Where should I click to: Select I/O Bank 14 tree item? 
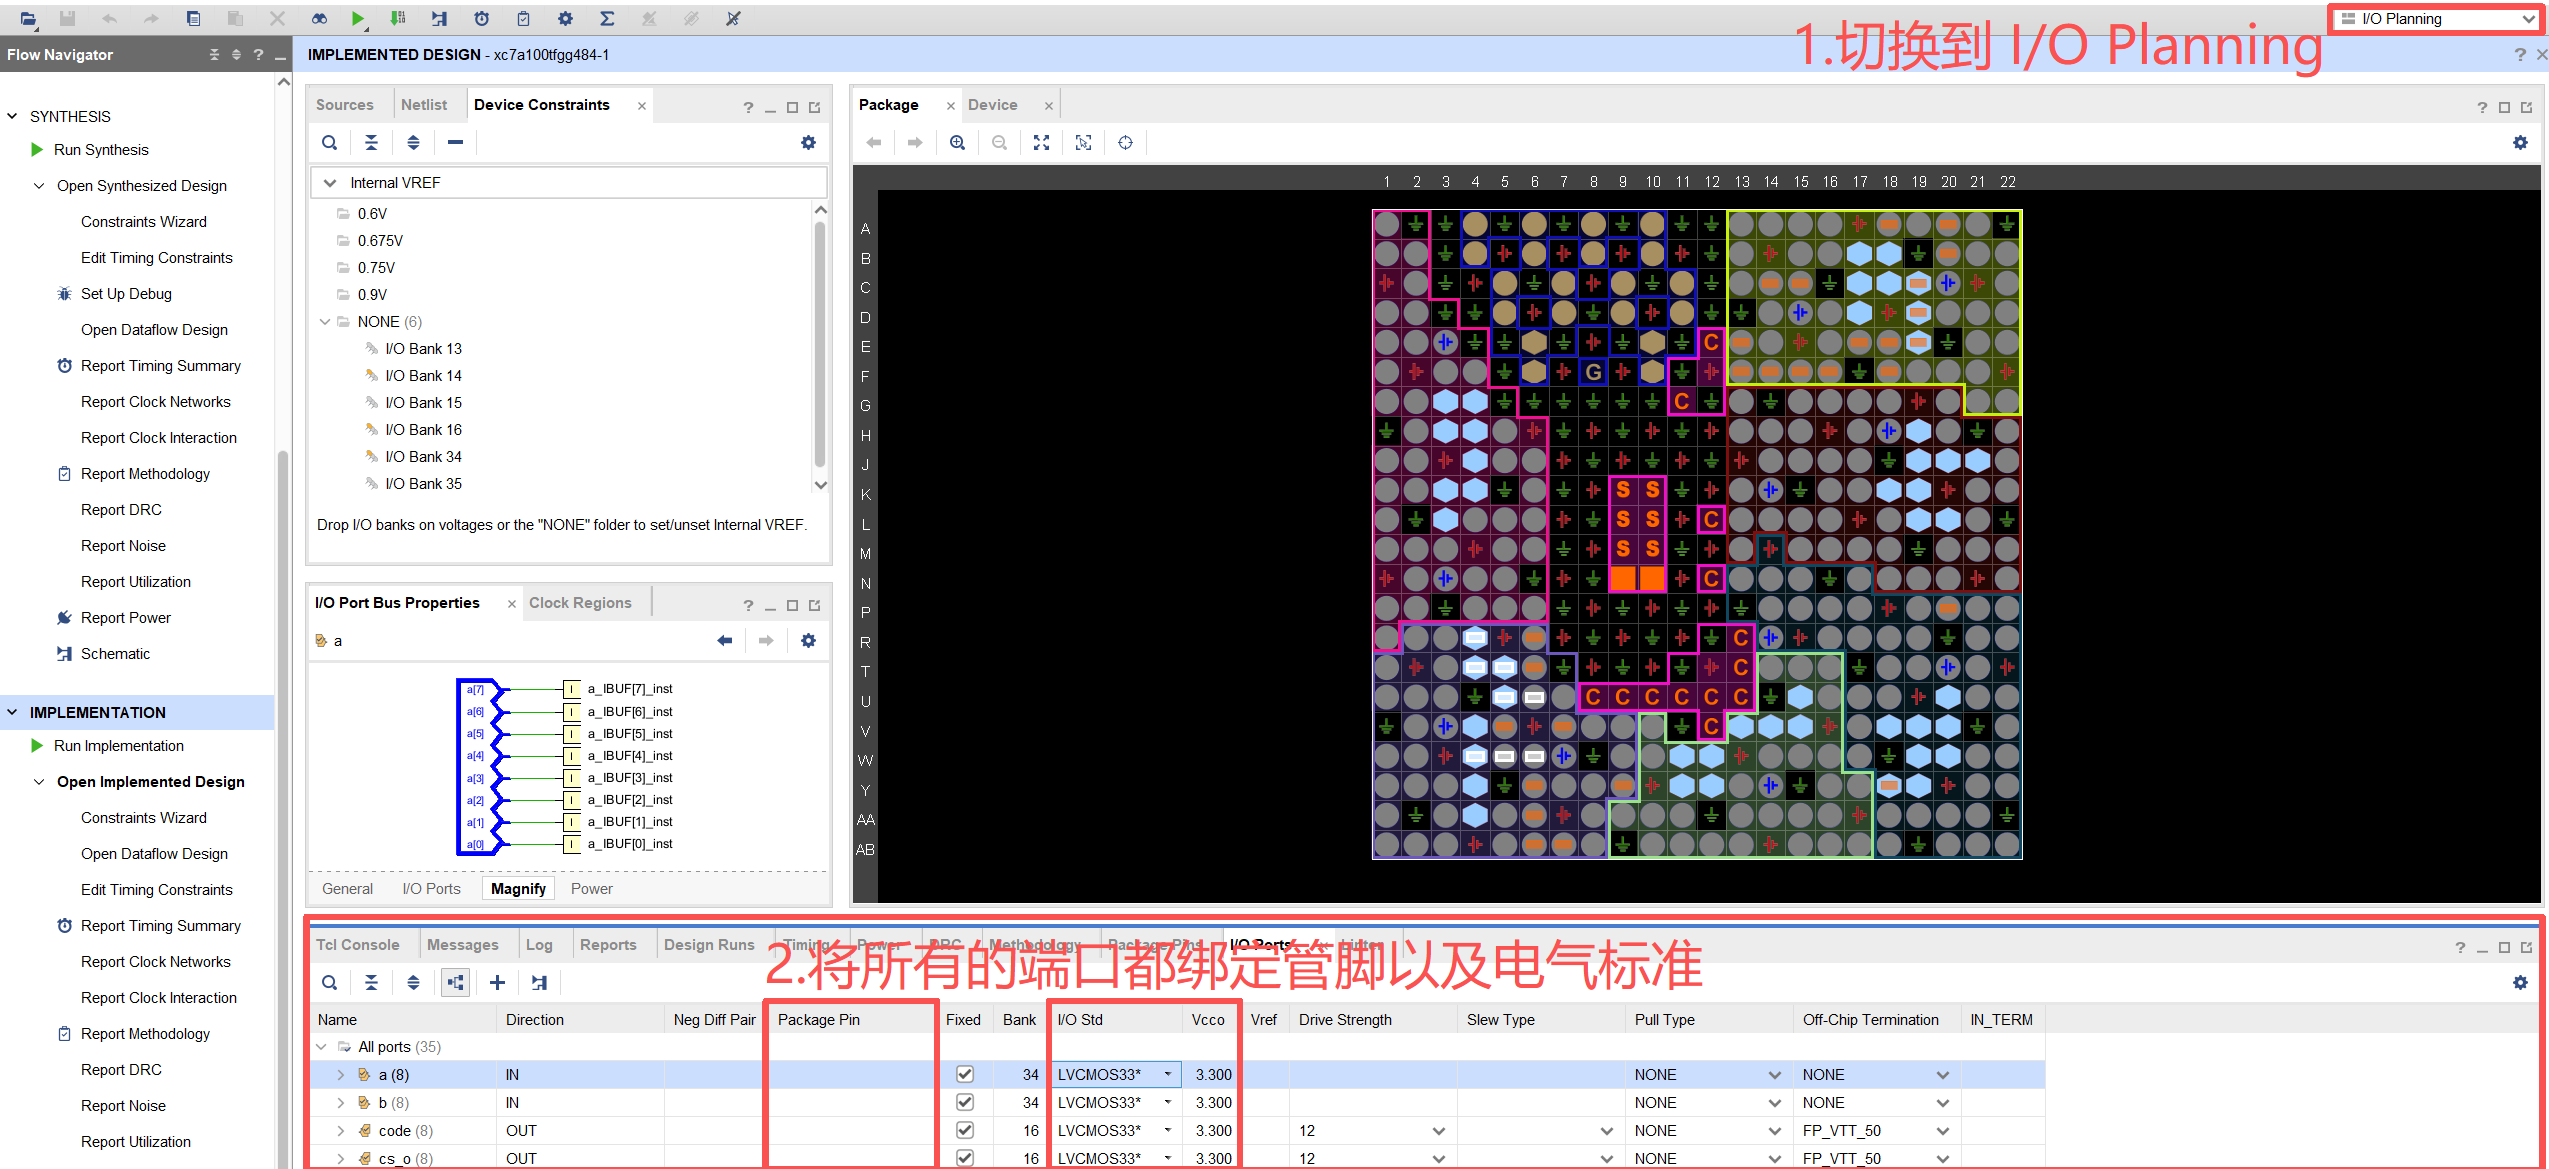[423, 376]
